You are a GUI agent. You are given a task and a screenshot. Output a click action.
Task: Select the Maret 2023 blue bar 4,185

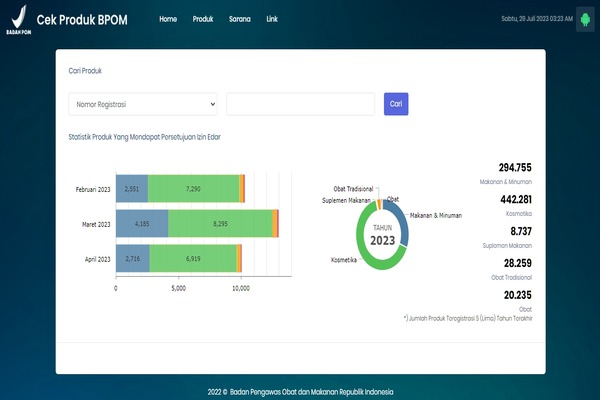142,224
